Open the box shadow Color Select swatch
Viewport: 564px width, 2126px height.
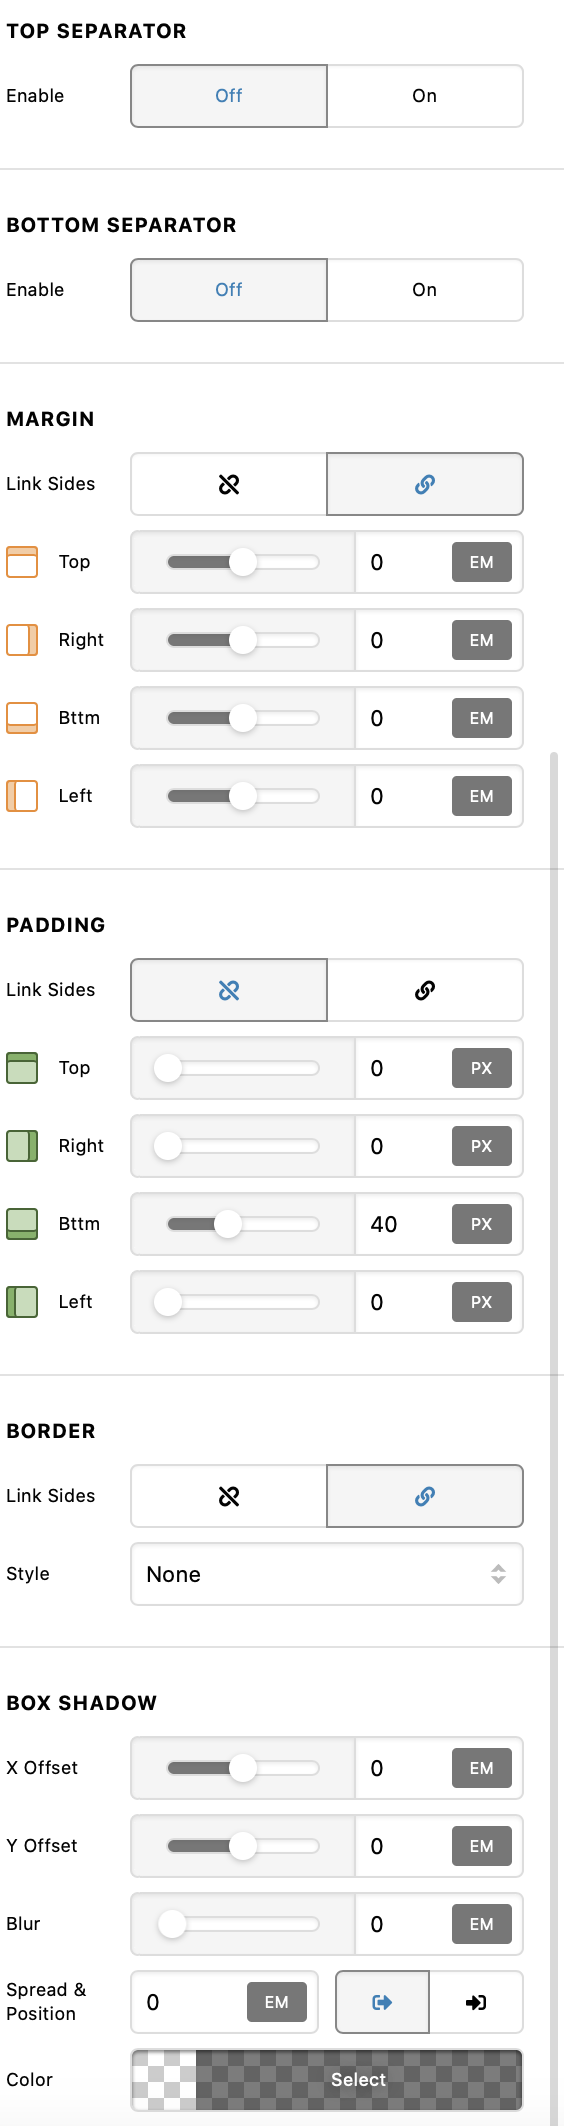coord(327,2080)
